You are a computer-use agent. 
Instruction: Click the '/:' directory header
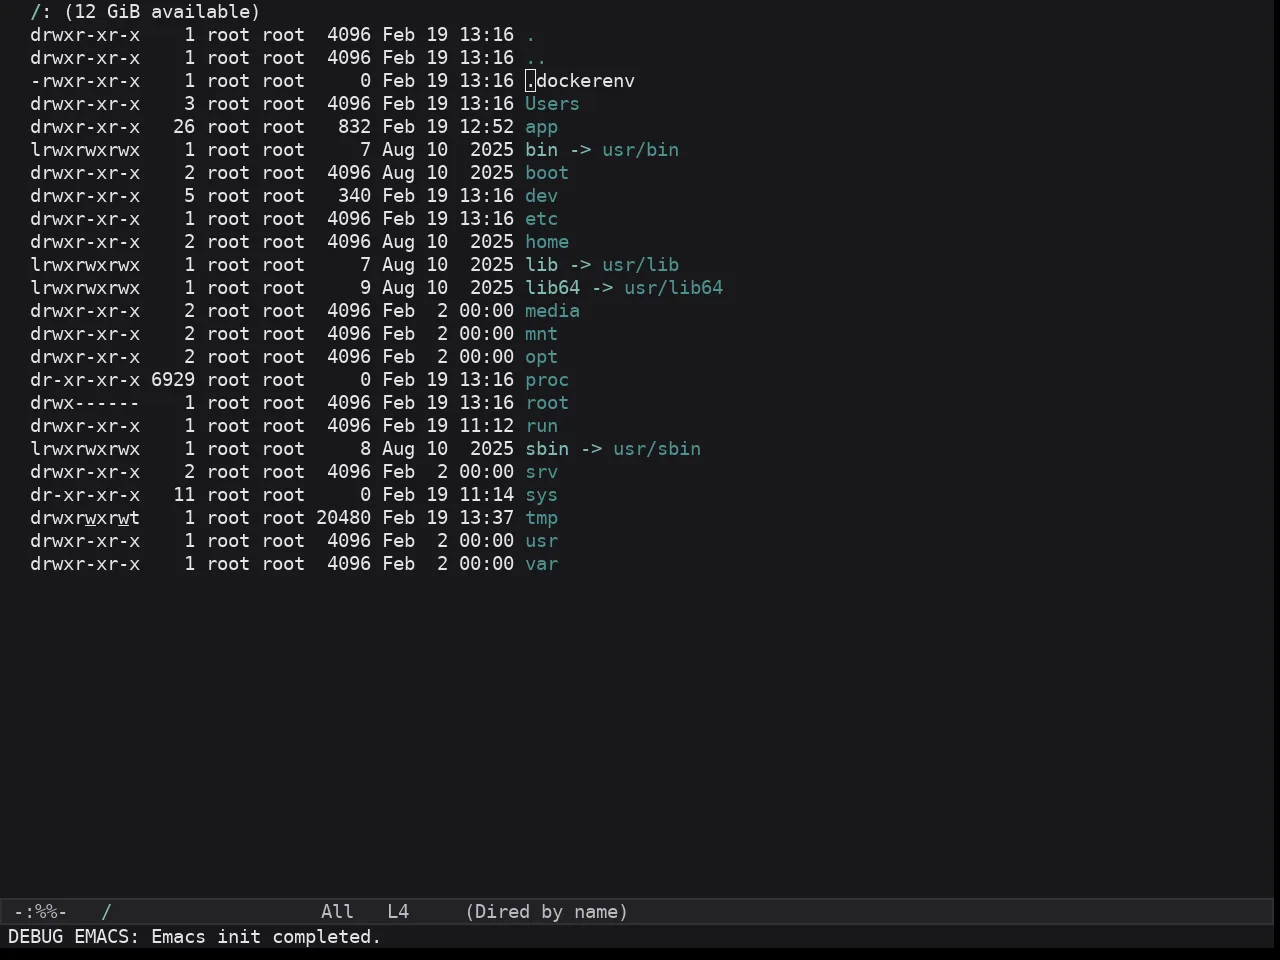coord(41,12)
